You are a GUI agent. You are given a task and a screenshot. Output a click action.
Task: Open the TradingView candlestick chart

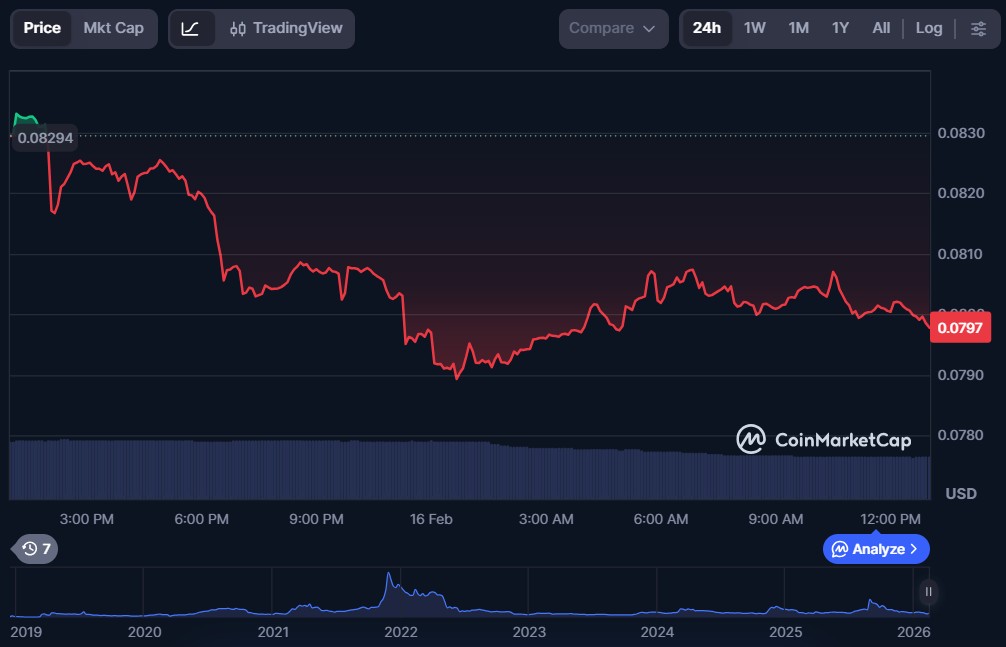click(285, 28)
